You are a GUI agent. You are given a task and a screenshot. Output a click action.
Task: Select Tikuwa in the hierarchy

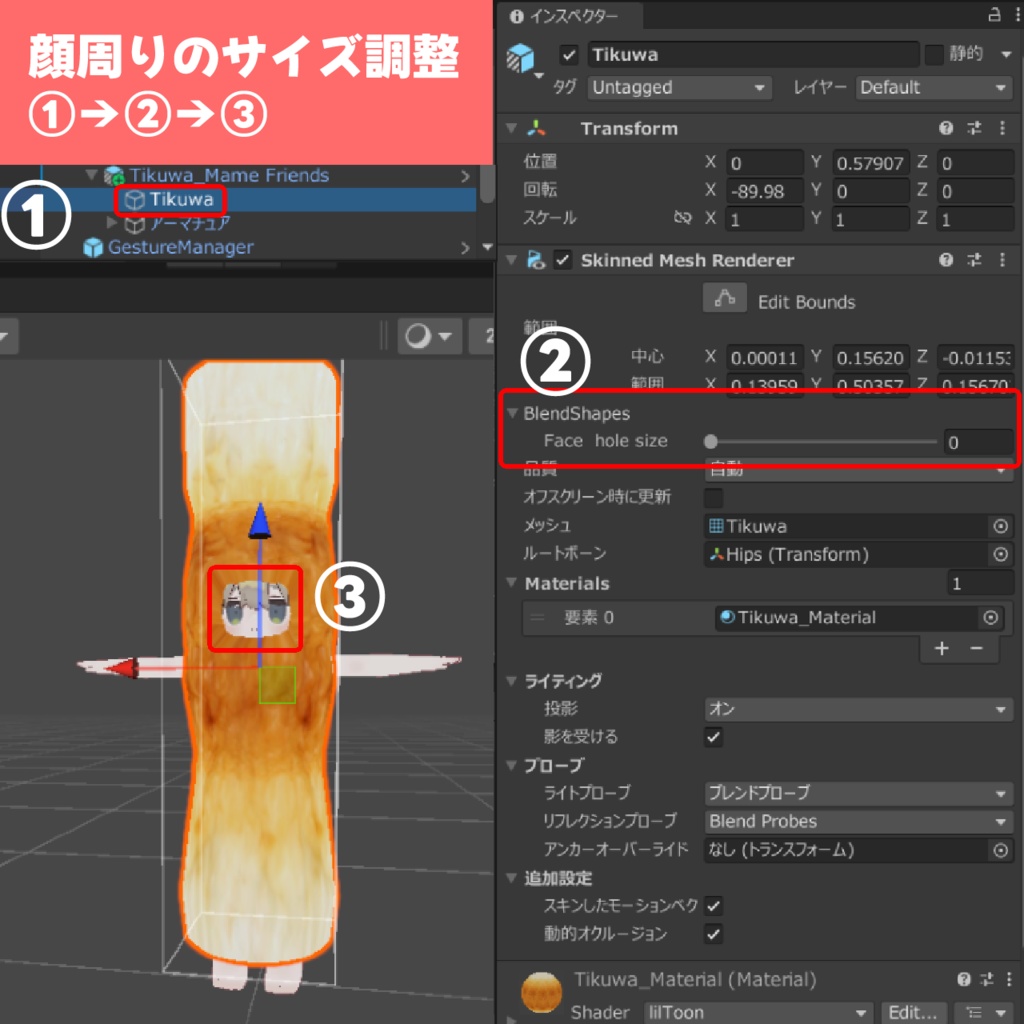(181, 199)
